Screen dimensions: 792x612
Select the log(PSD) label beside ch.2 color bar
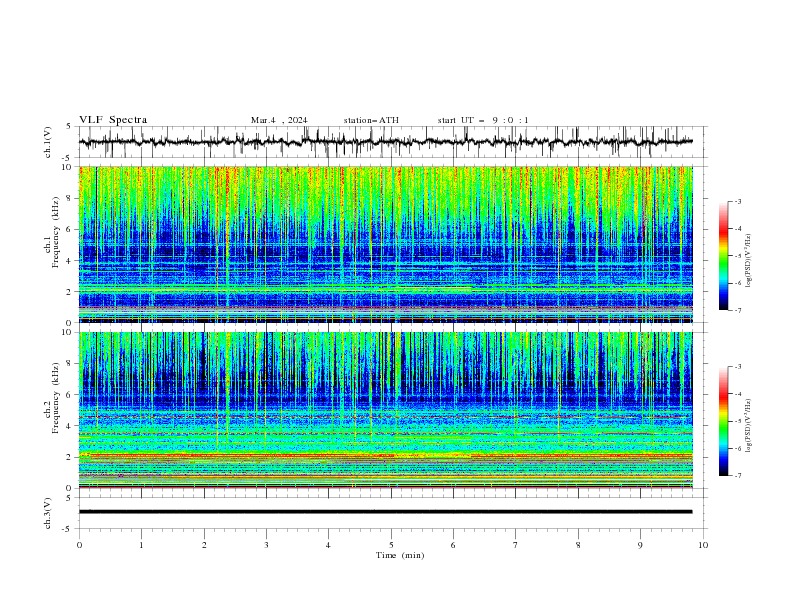tap(749, 425)
